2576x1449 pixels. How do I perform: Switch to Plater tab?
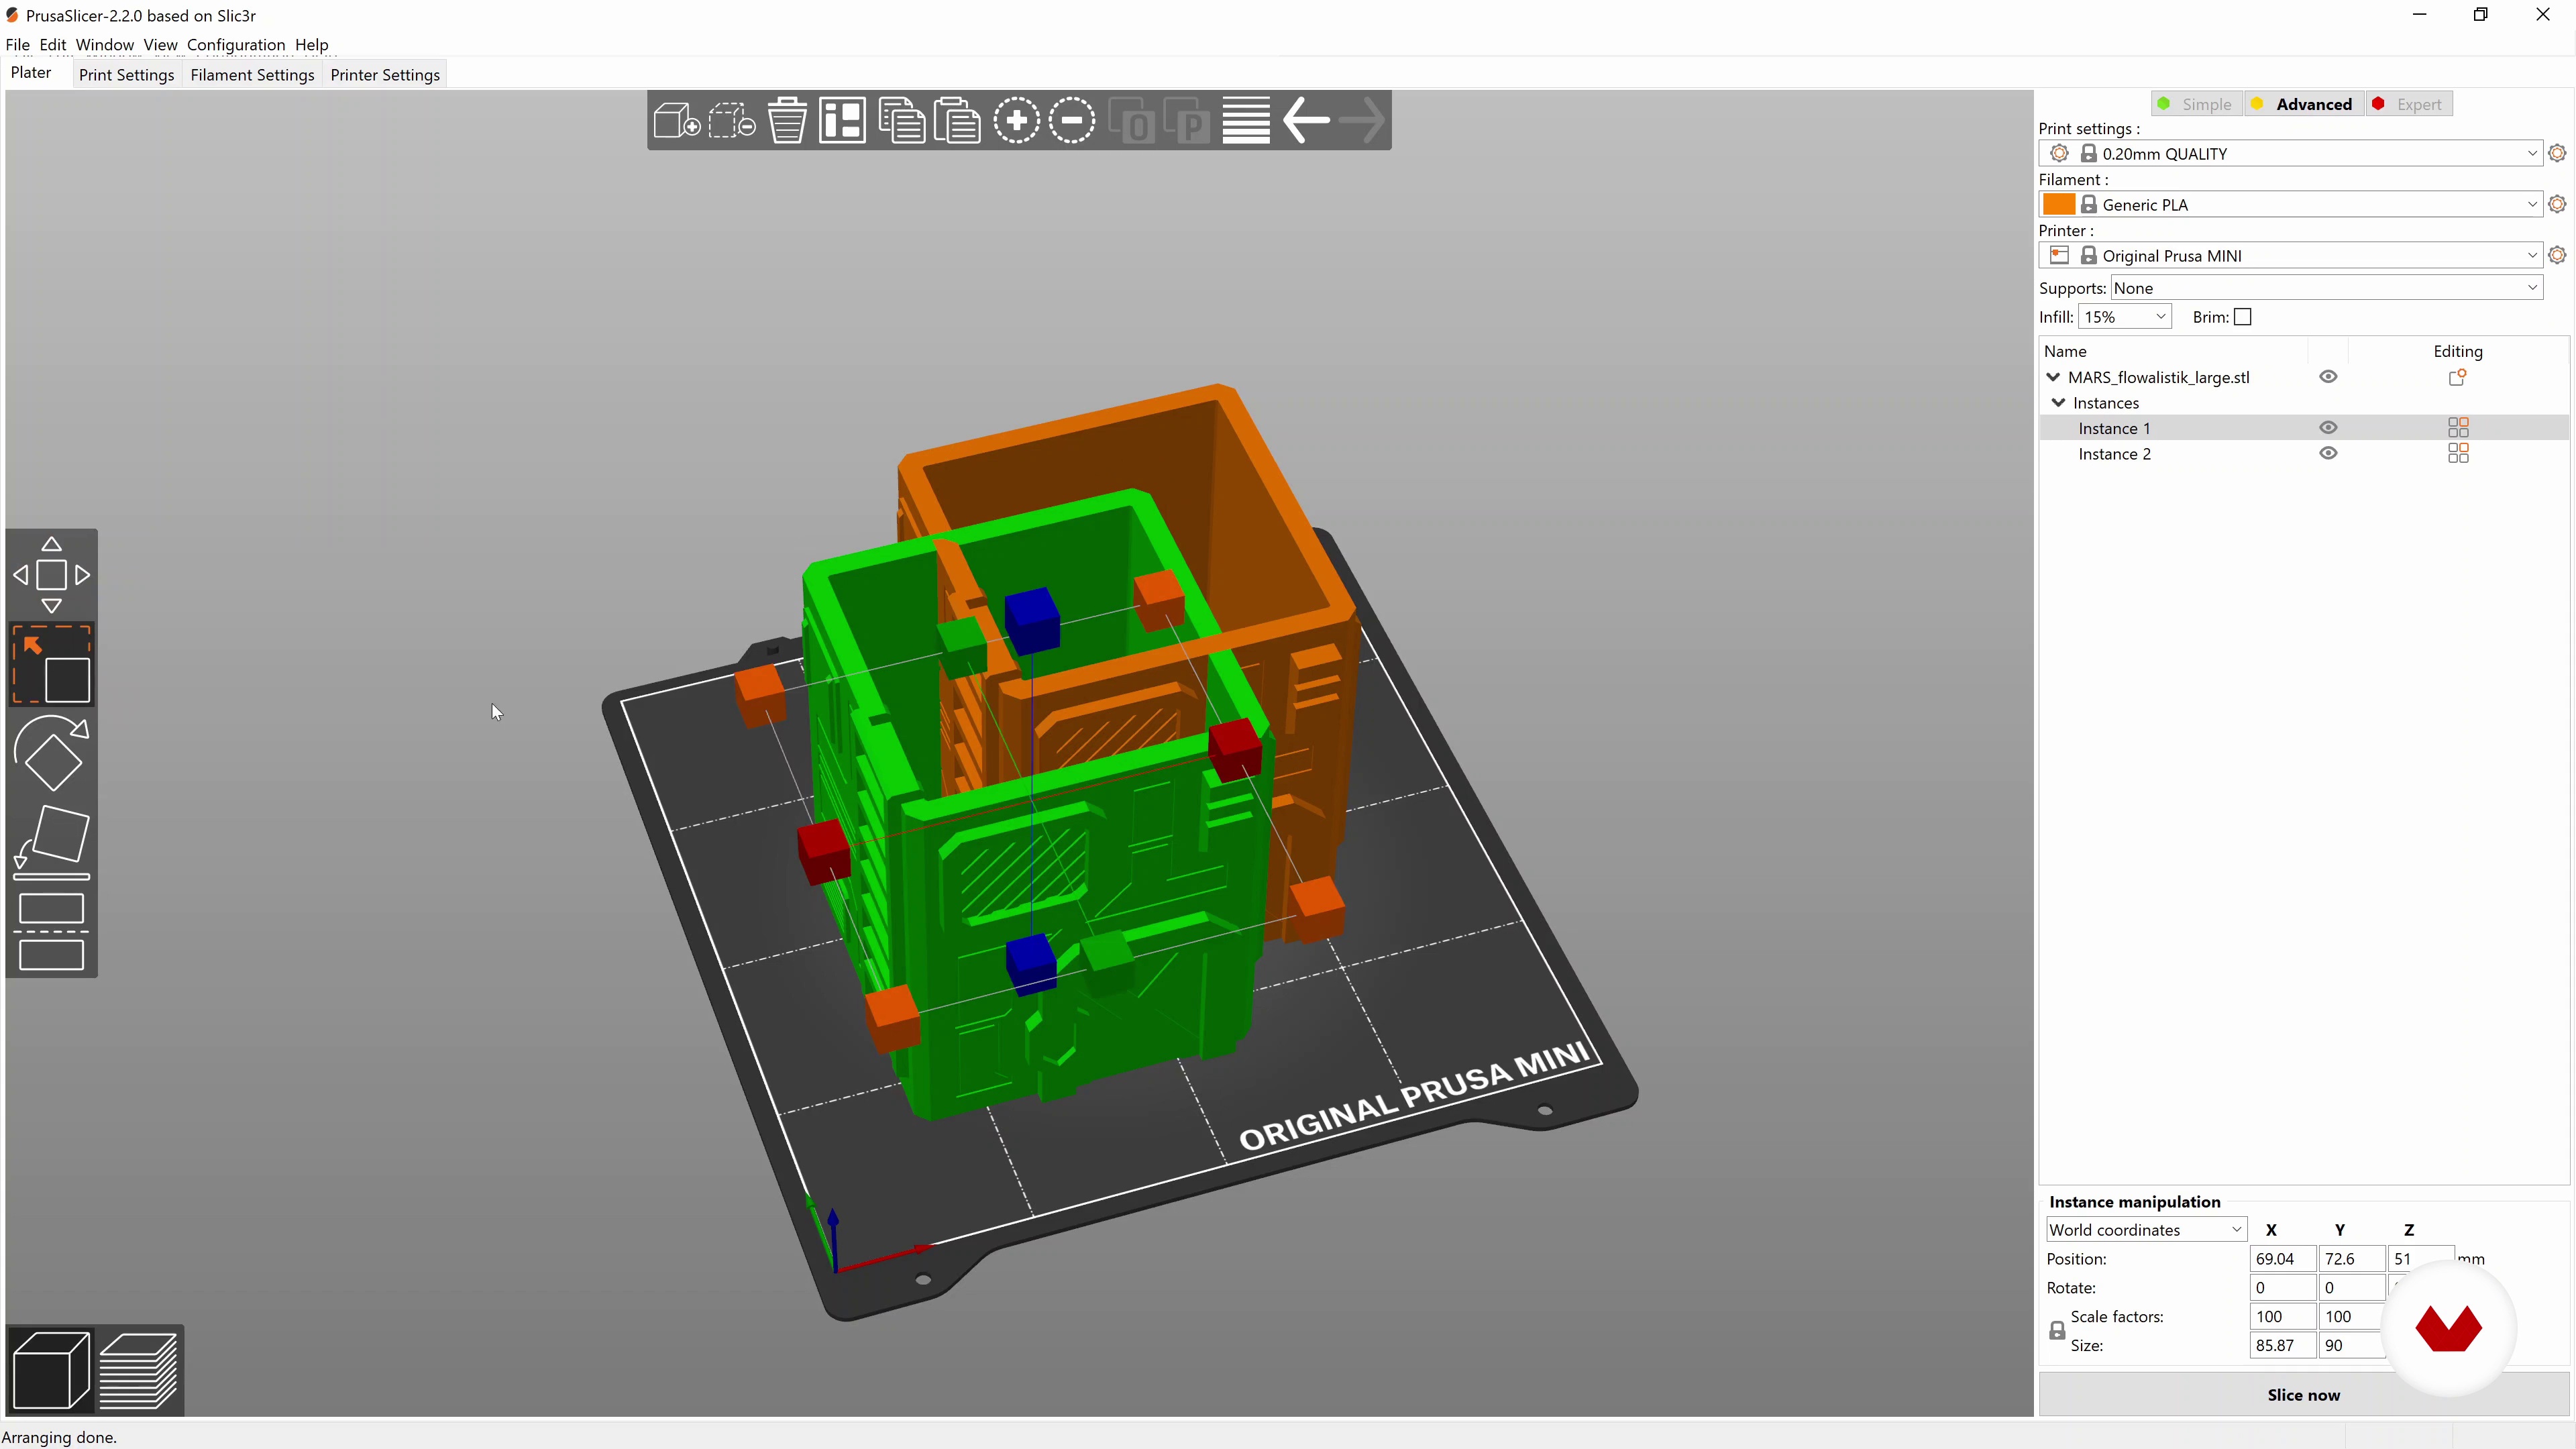pyautogui.click(x=31, y=73)
